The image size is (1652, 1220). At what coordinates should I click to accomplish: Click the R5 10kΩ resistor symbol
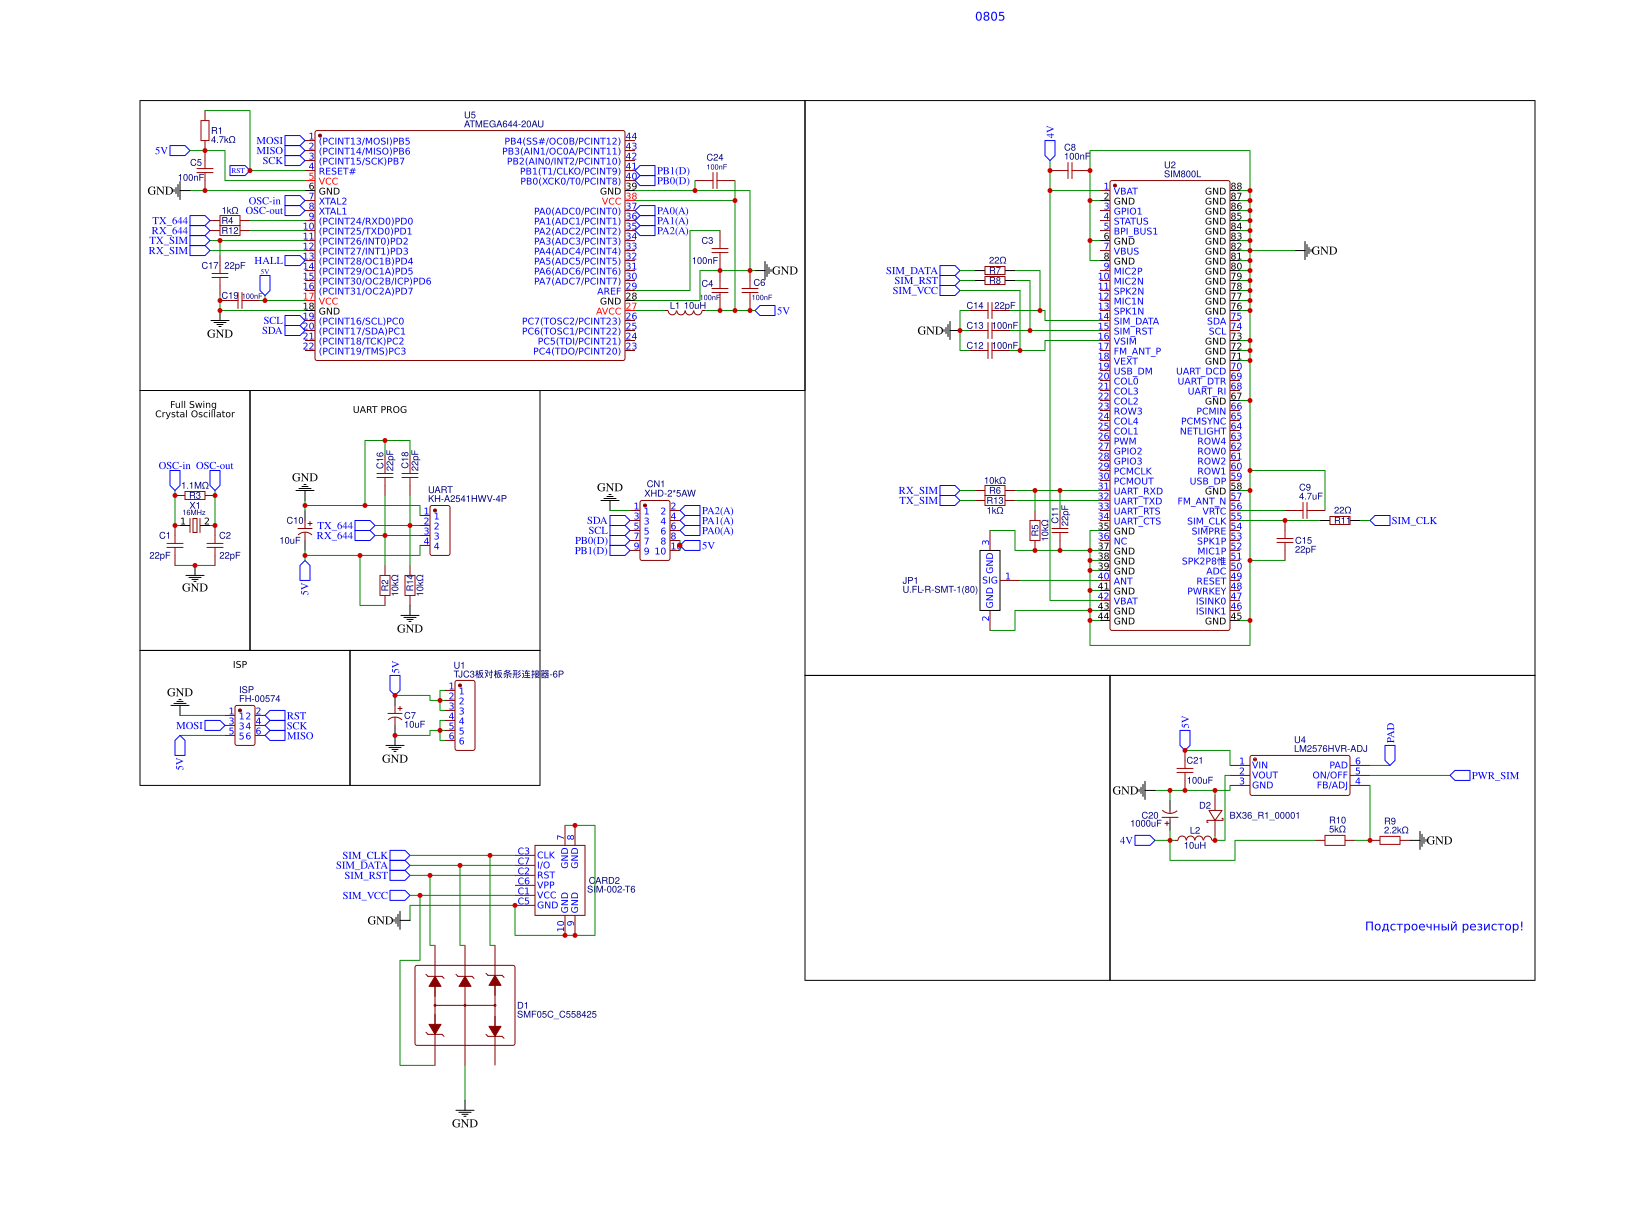click(x=1035, y=530)
